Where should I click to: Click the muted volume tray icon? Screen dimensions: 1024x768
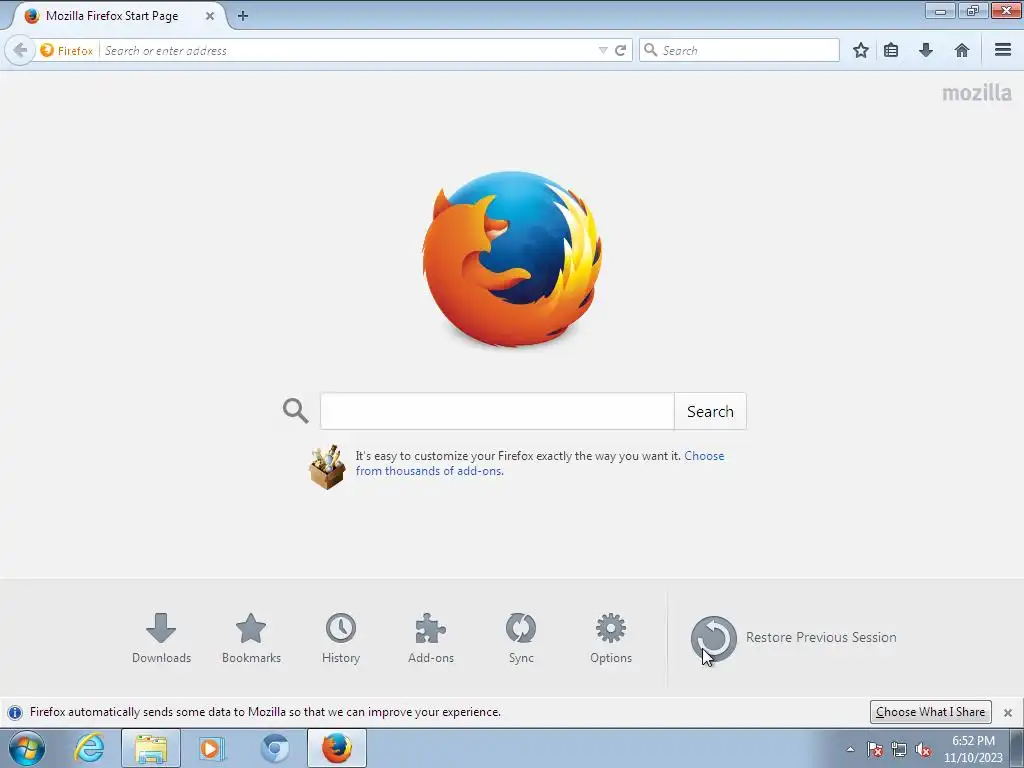pyautogui.click(x=923, y=749)
